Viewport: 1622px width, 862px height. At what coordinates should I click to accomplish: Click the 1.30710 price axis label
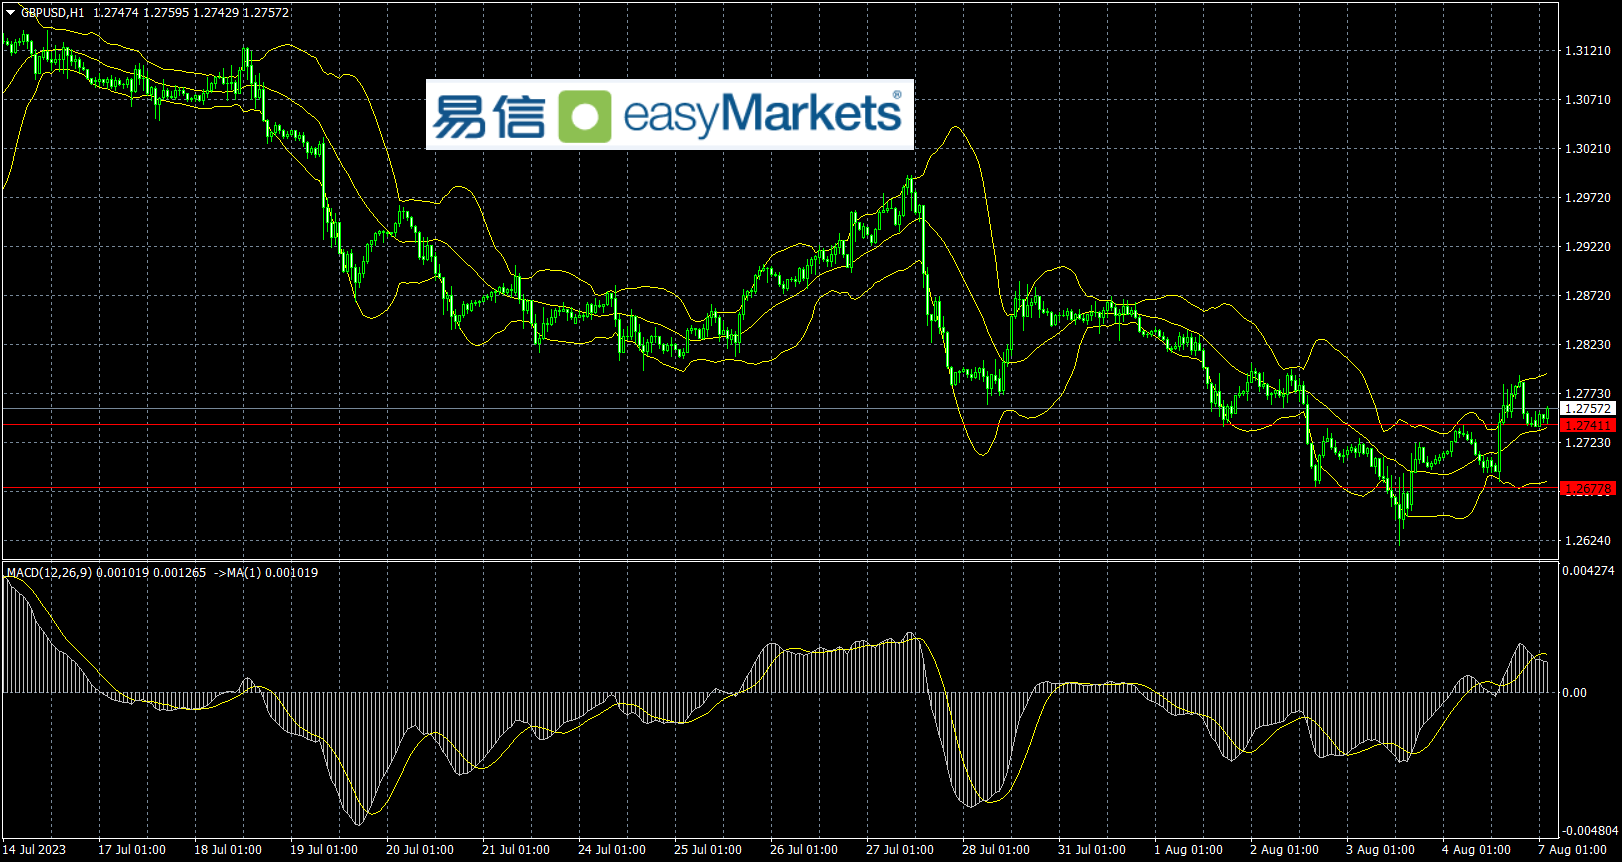click(x=1588, y=100)
